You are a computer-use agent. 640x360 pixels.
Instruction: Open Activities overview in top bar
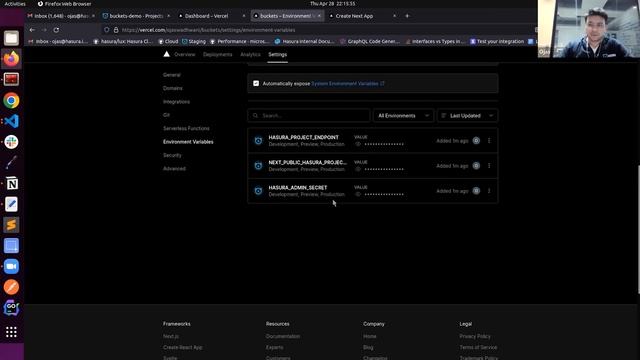(15, 4)
